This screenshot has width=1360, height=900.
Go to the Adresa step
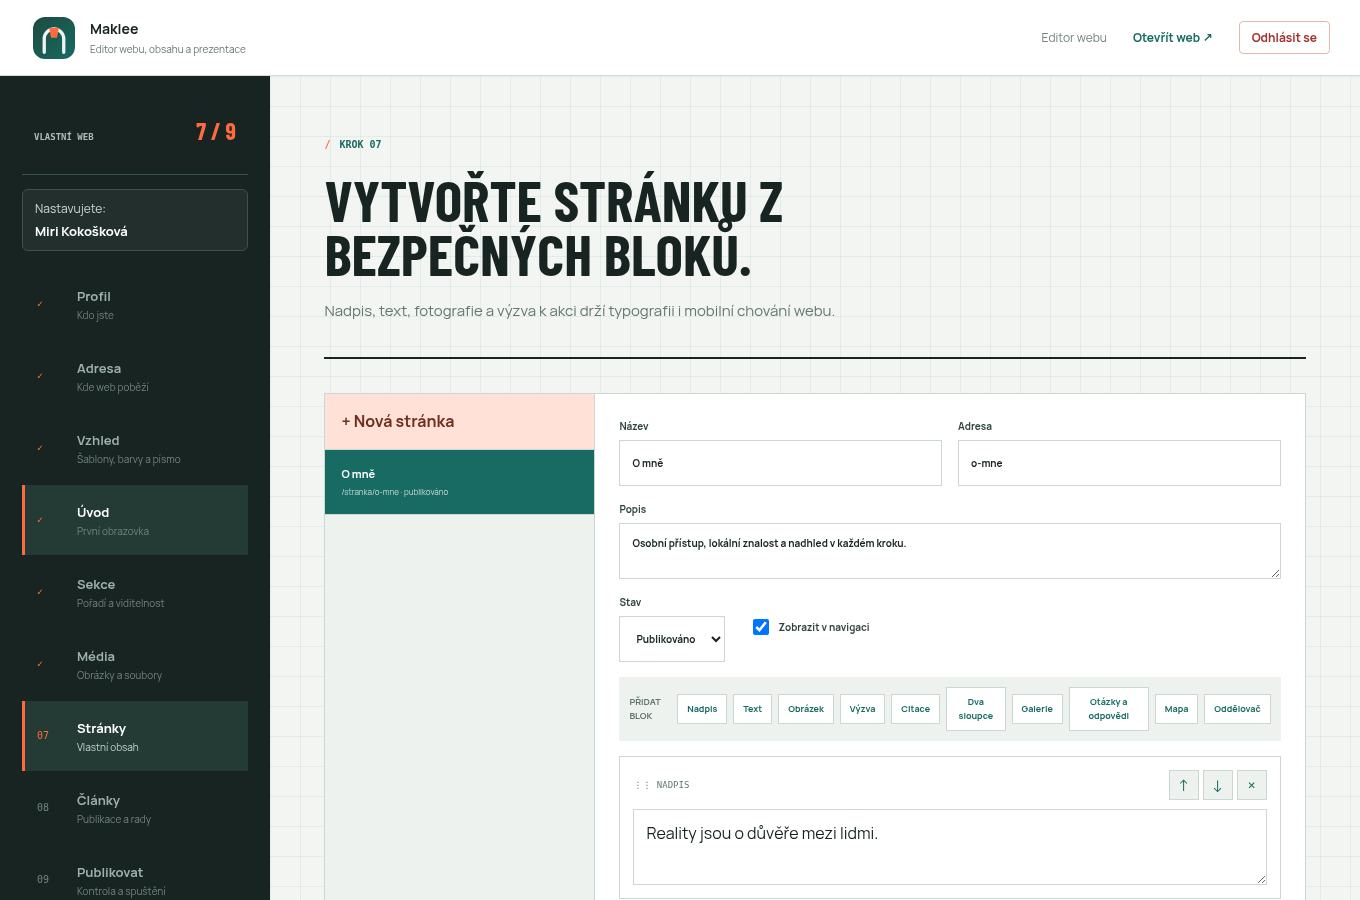coord(135,376)
